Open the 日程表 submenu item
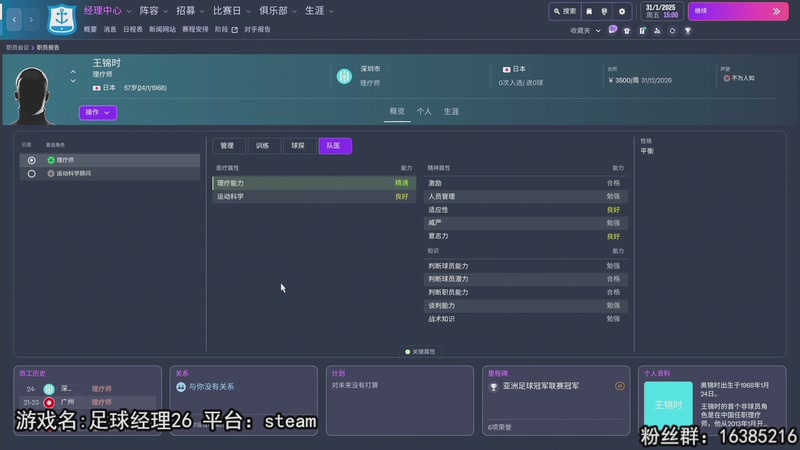 pos(133,30)
